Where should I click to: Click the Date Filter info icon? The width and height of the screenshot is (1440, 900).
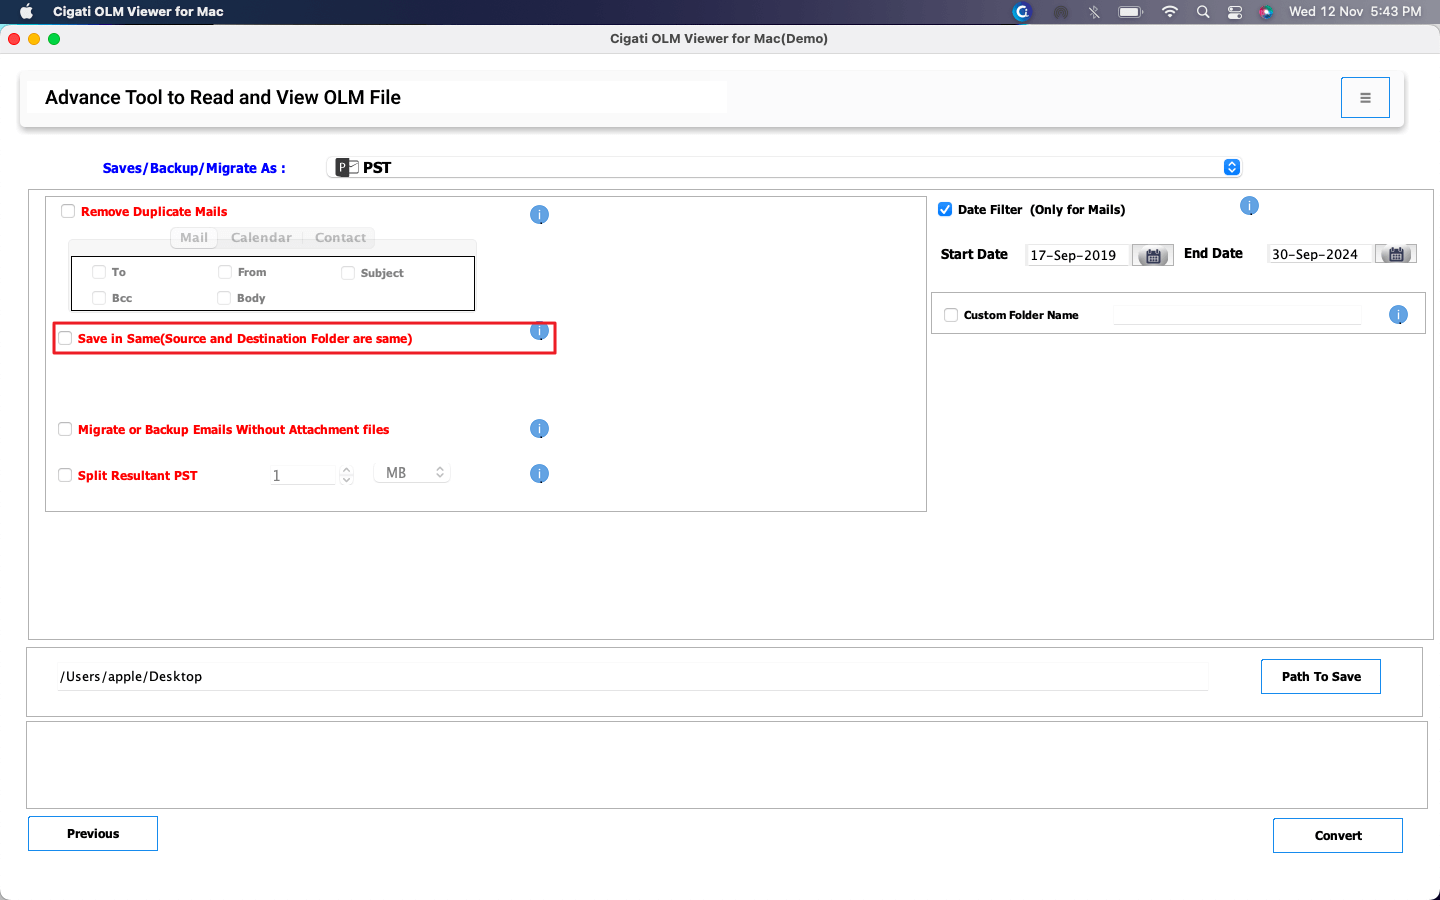click(x=1249, y=206)
